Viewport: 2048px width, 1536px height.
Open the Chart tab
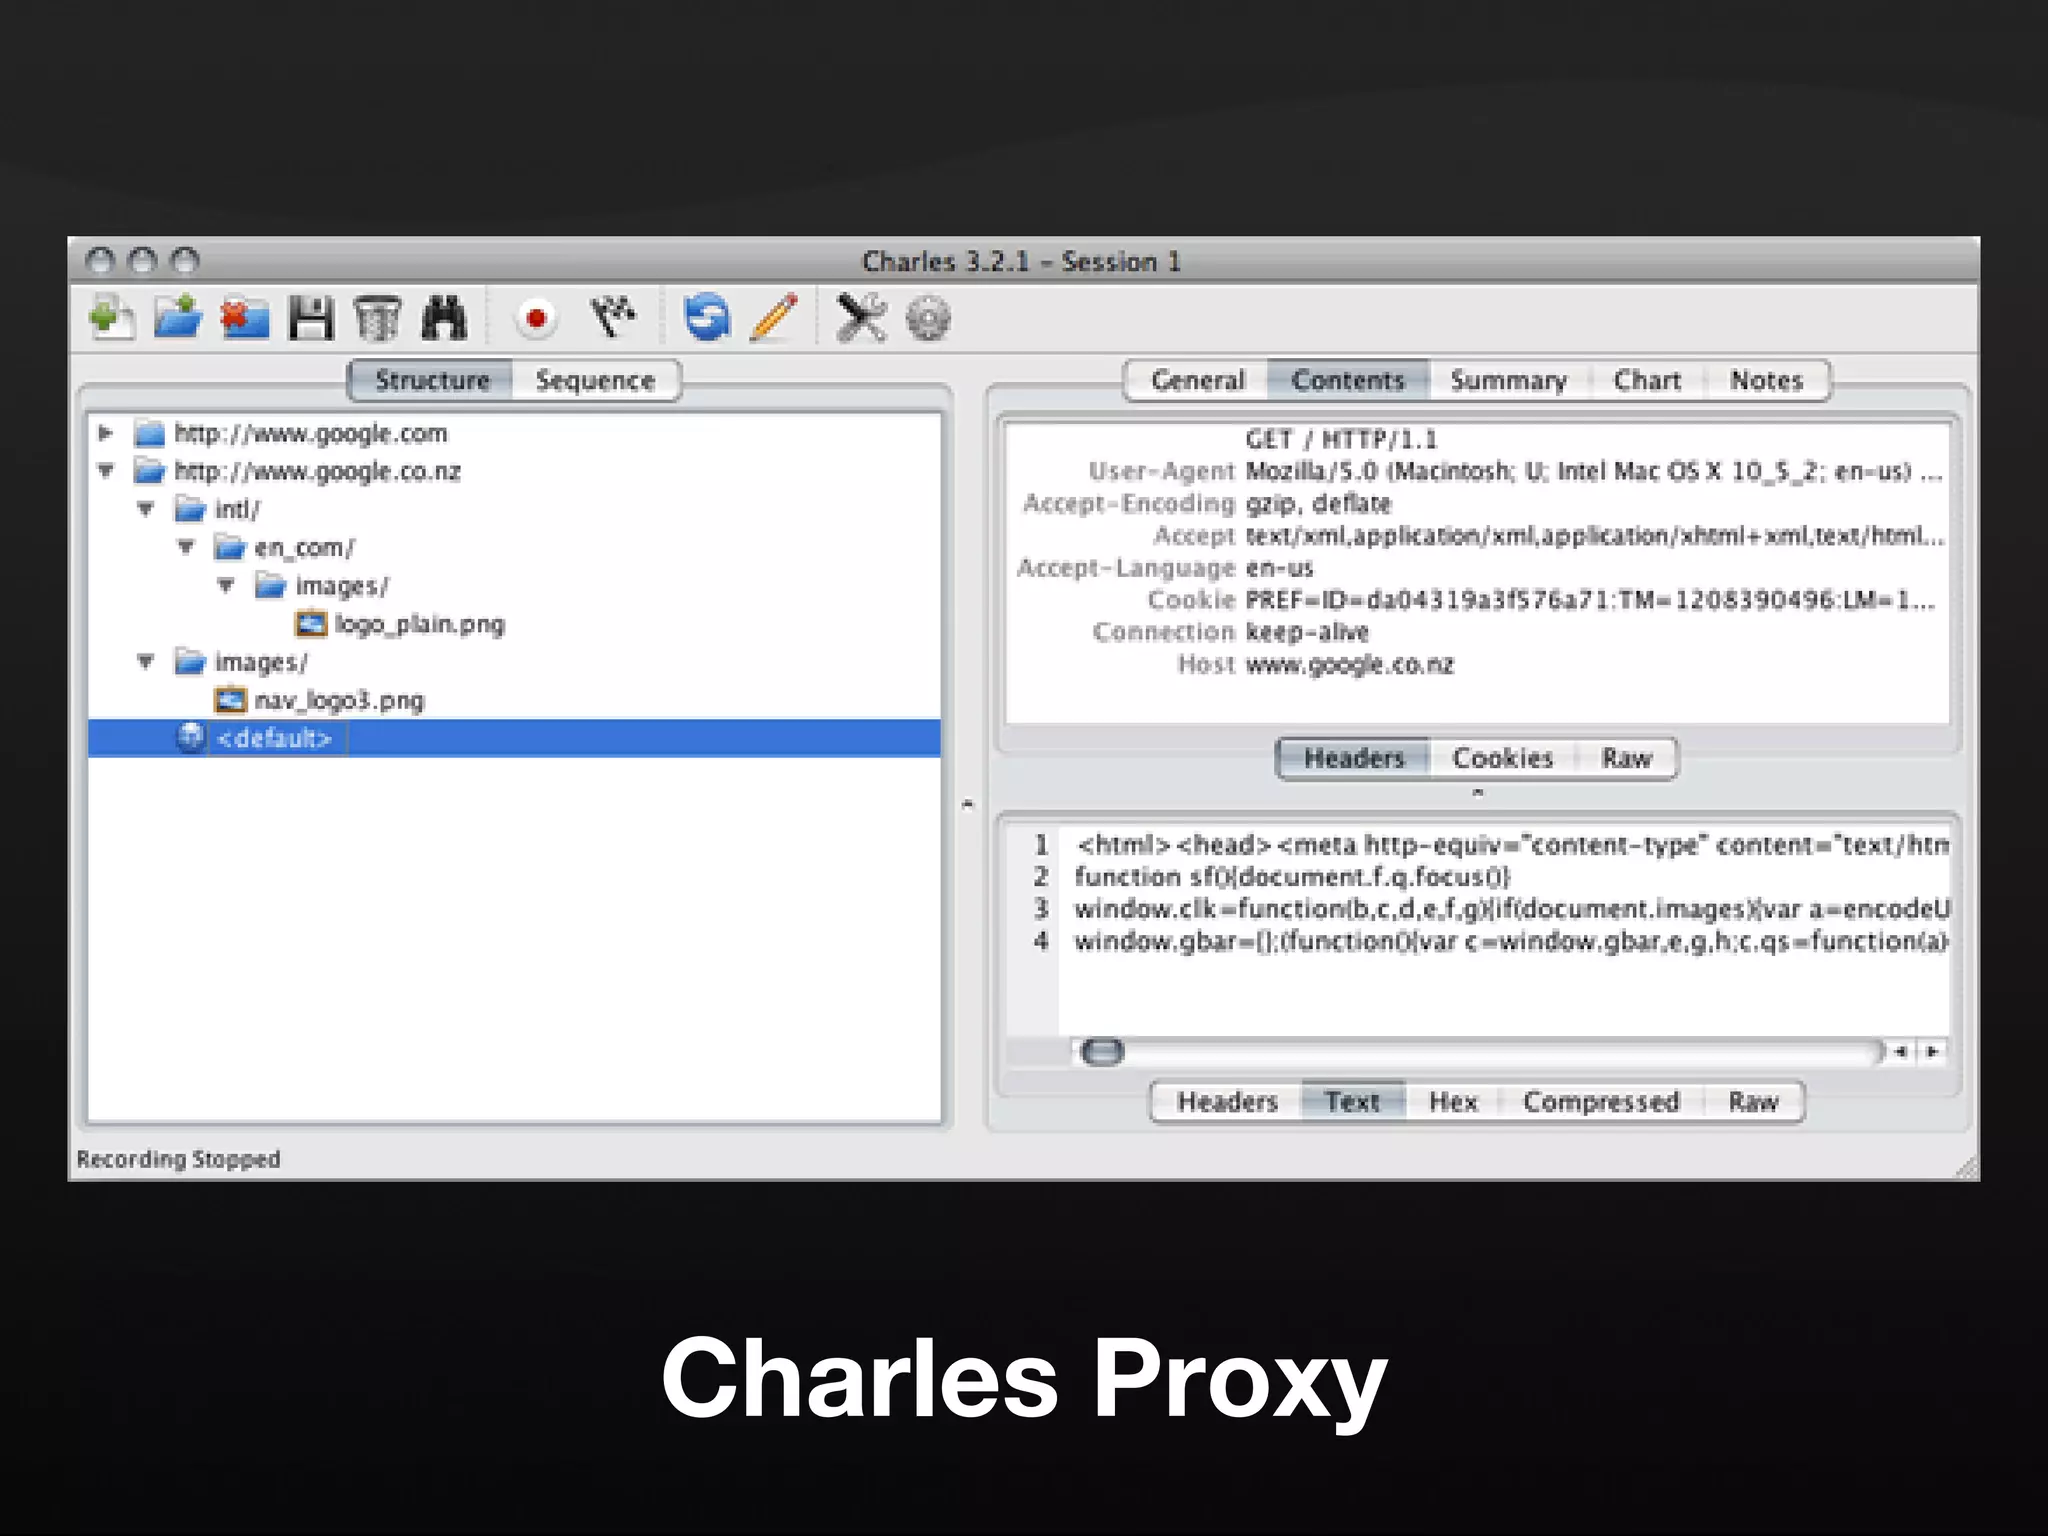point(1647,380)
